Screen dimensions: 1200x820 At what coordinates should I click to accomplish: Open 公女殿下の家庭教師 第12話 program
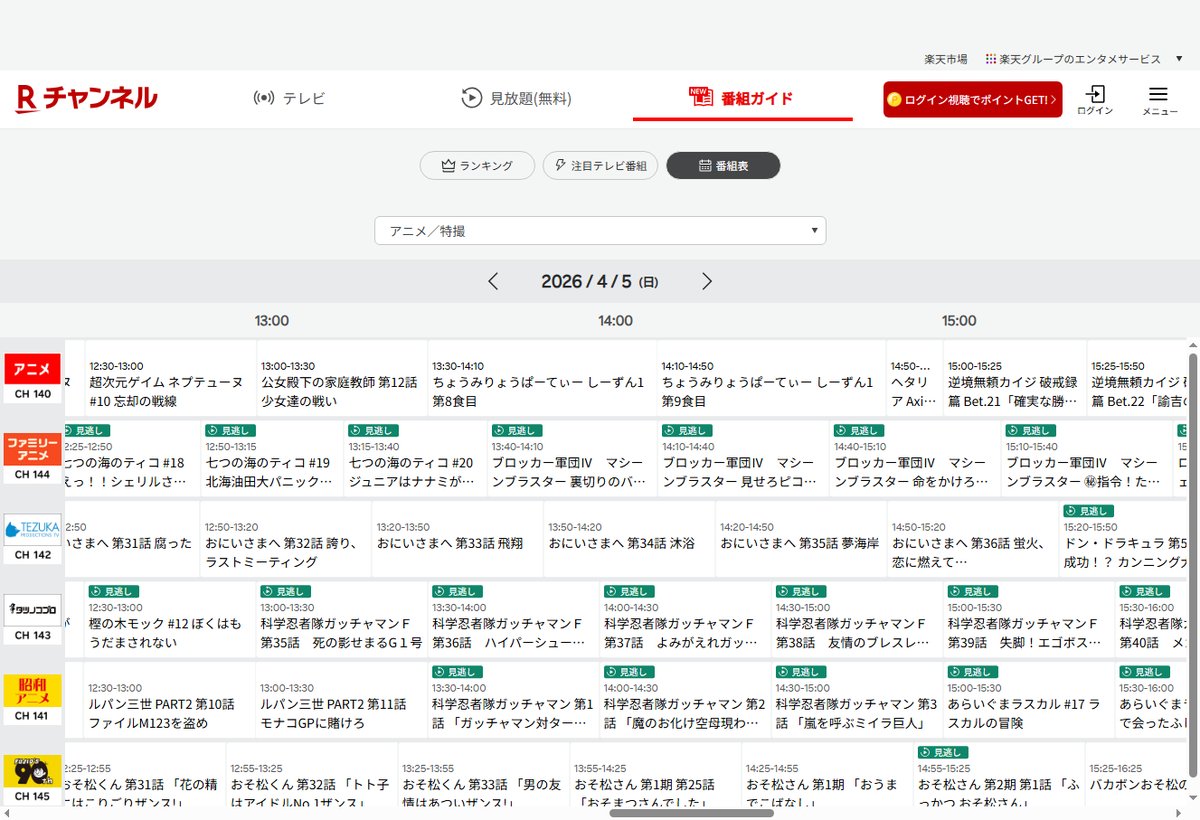tap(342, 378)
